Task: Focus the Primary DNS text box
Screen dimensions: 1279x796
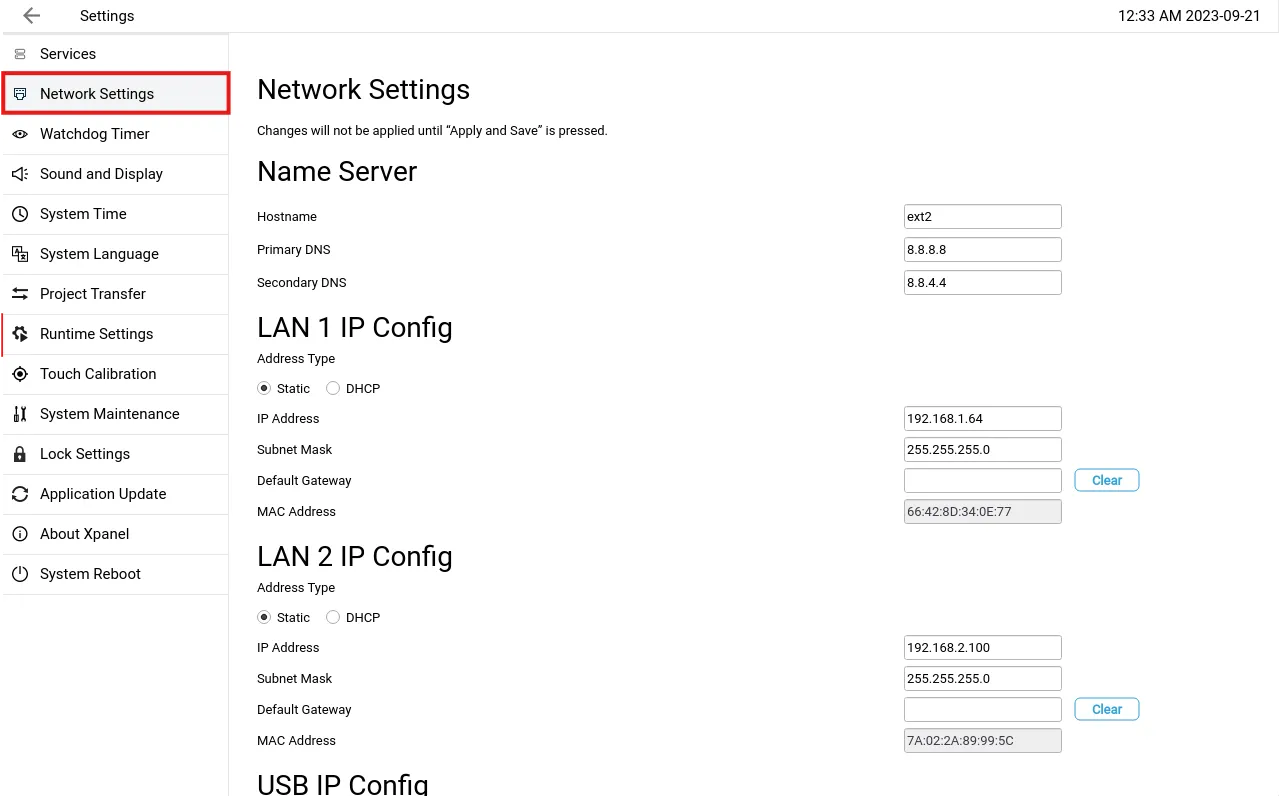Action: [x=982, y=250]
